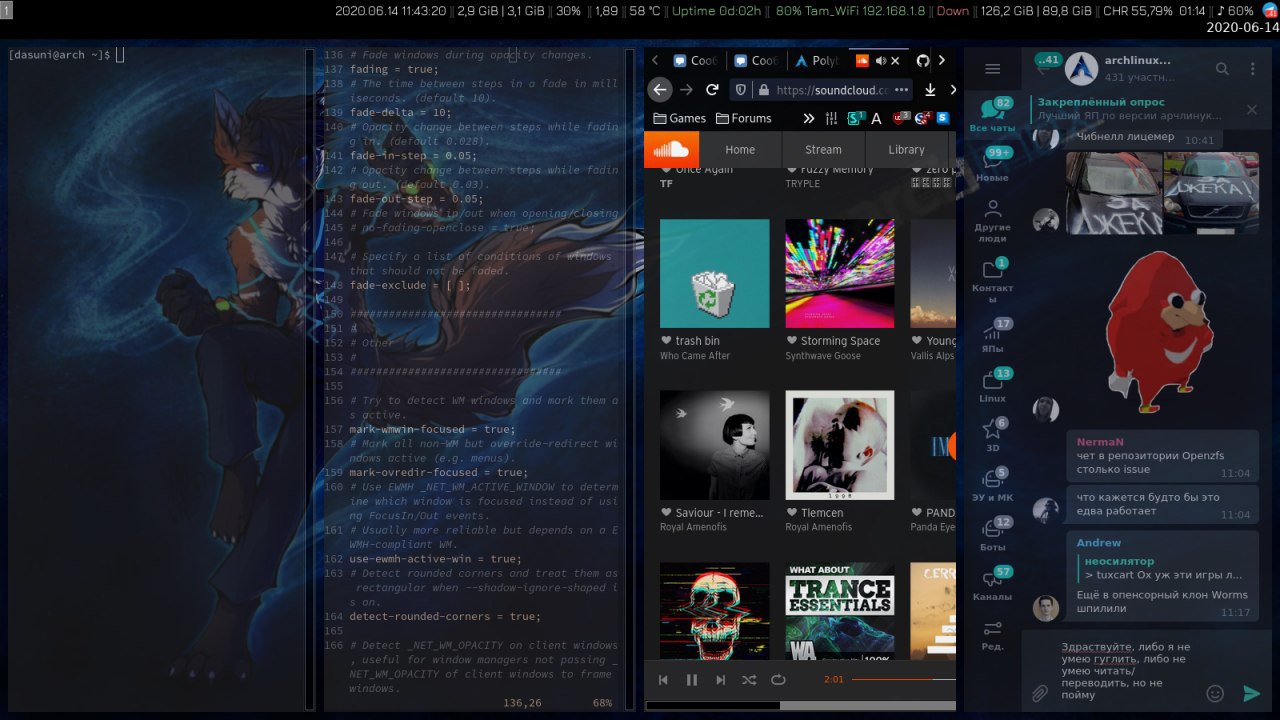
Task: Open the Каналы chat folder
Action: [x=992, y=584]
